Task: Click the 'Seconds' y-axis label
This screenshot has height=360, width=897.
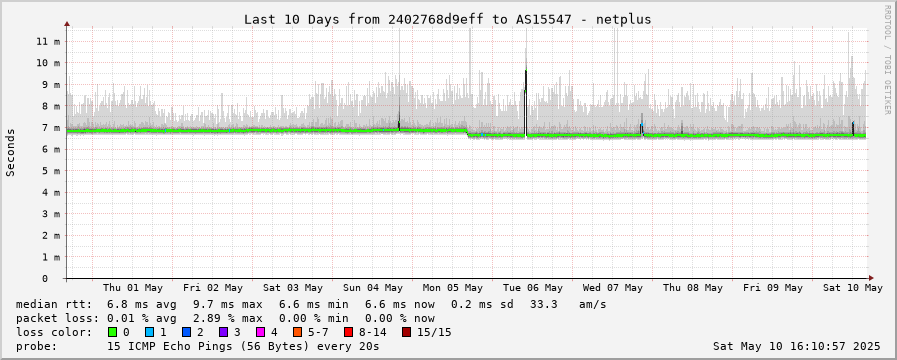Action: click(10, 152)
